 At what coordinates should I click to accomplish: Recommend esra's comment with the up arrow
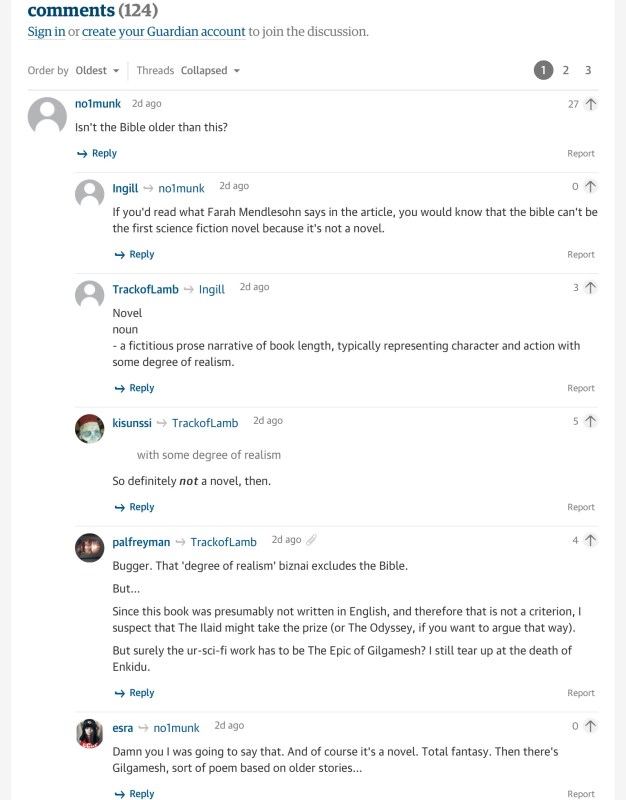[x=590, y=727]
